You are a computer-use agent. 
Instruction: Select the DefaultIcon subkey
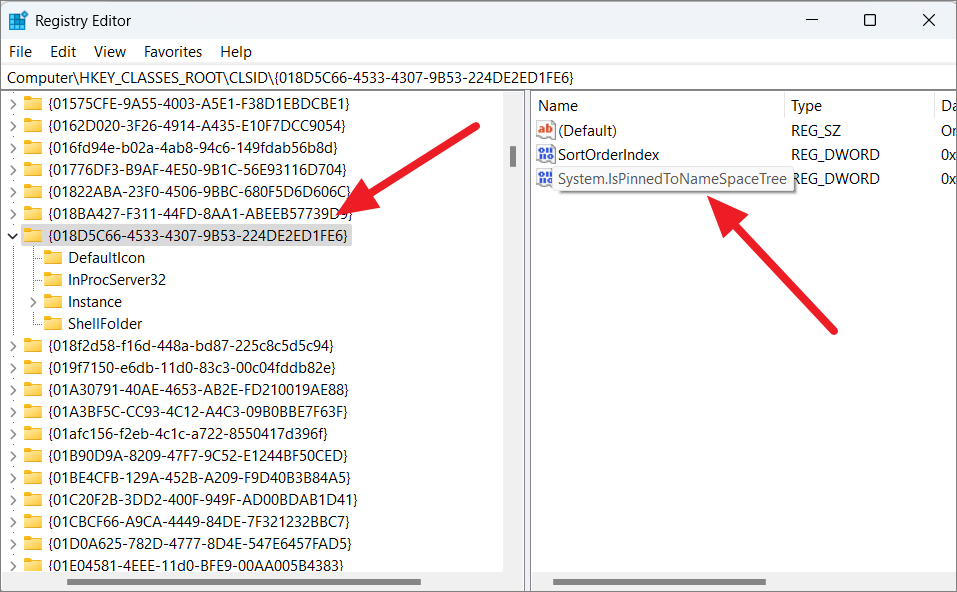click(x=107, y=258)
